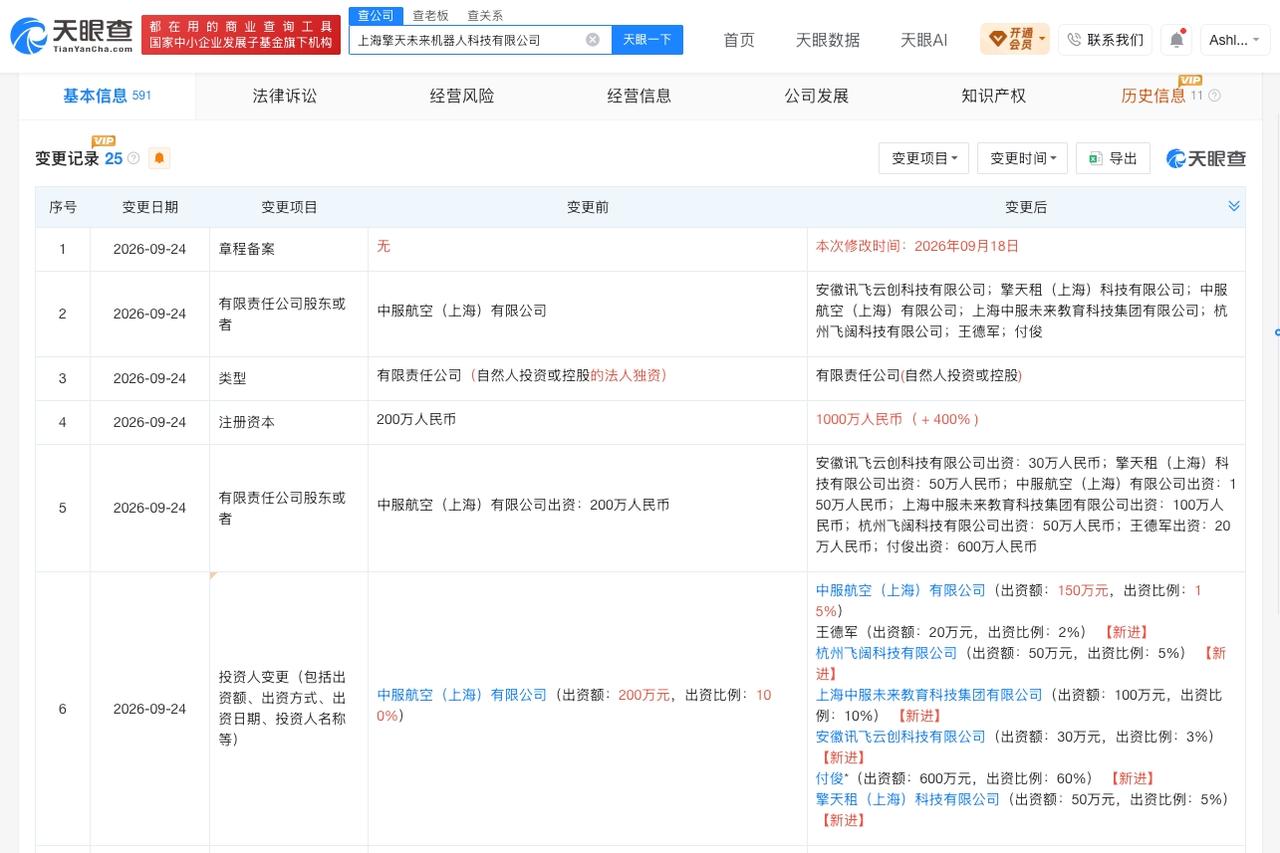Open the 上海中服未来教育科技集团有限公司 link in row 6
The width and height of the screenshot is (1280, 853).
click(929, 695)
